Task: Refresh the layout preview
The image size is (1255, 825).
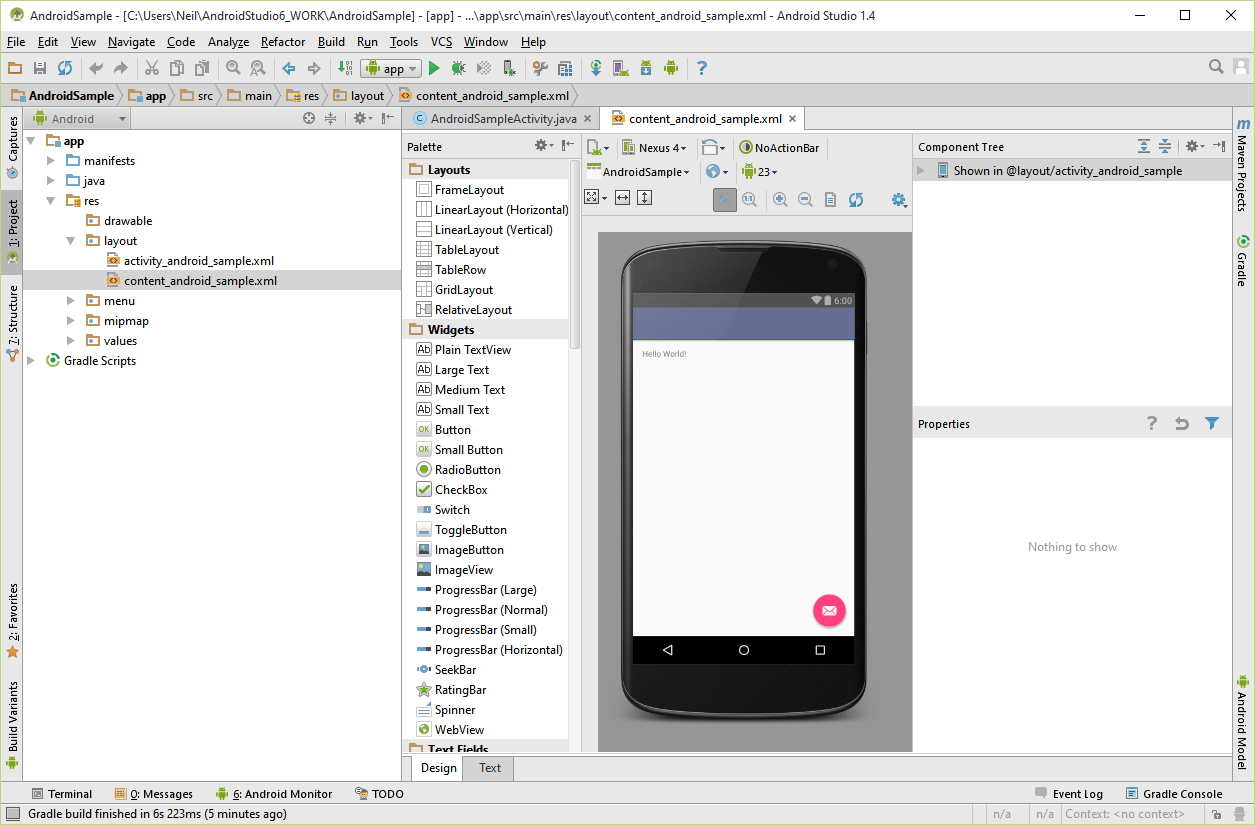Action: (x=856, y=199)
